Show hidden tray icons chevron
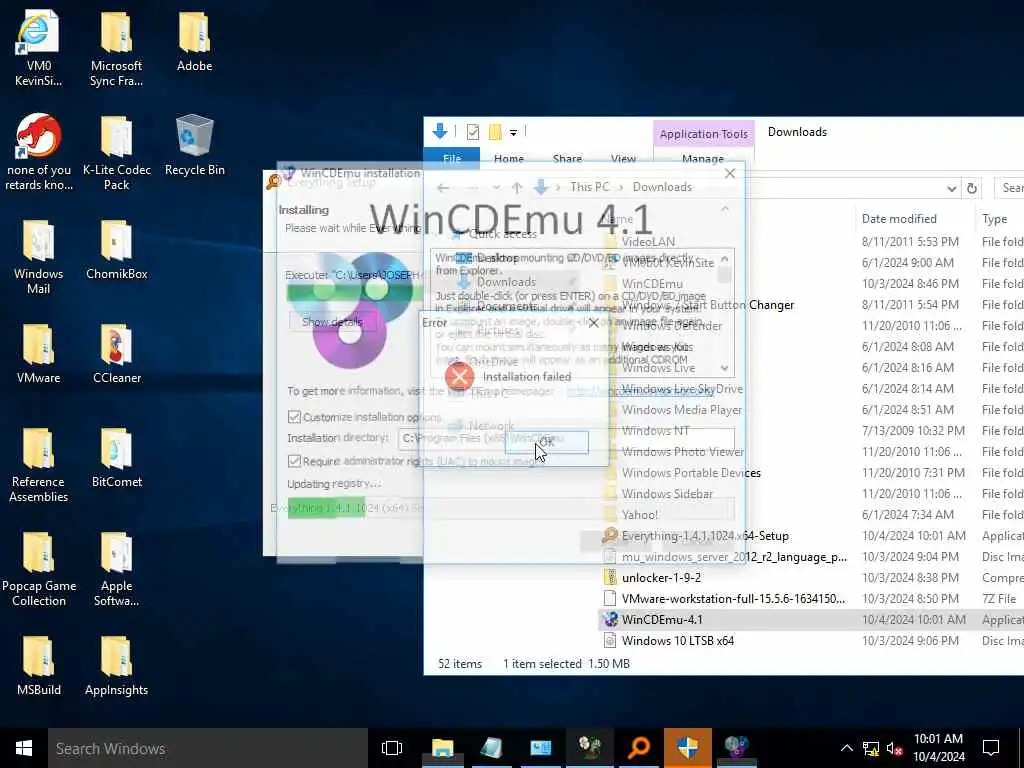The height and width of the screenshot is (768, 1024). pos(846,748)
